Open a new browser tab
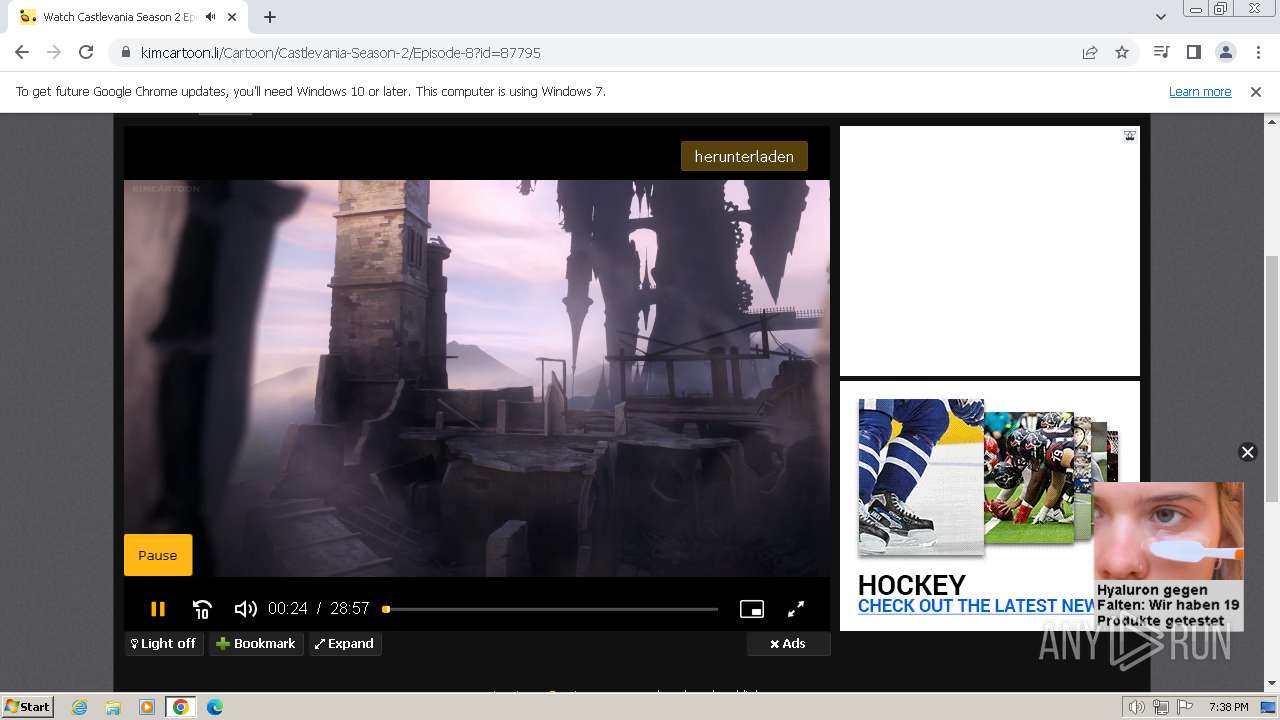The width and height of the screenshot is (1280, 720). (x=270, y=17)
